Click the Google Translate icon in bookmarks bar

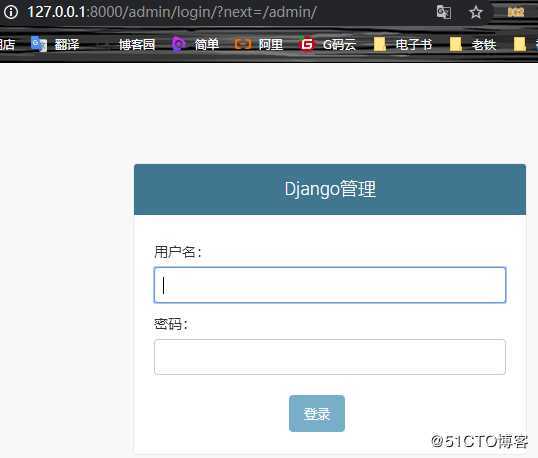(39, 44)
